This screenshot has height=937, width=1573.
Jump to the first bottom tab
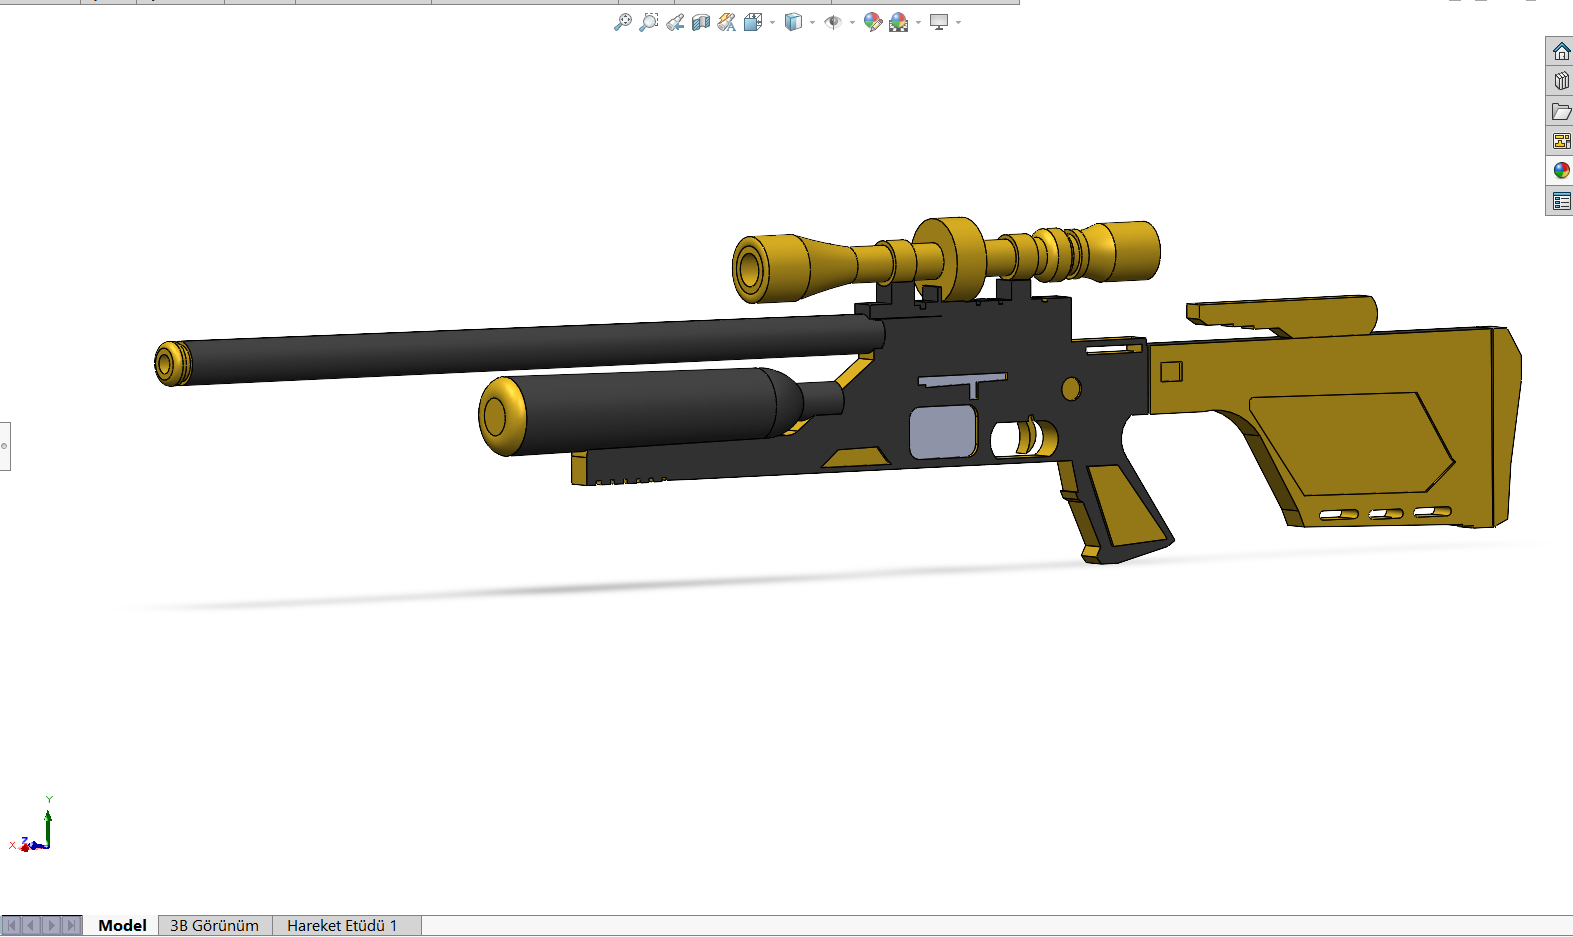click(x=12, y=926)
